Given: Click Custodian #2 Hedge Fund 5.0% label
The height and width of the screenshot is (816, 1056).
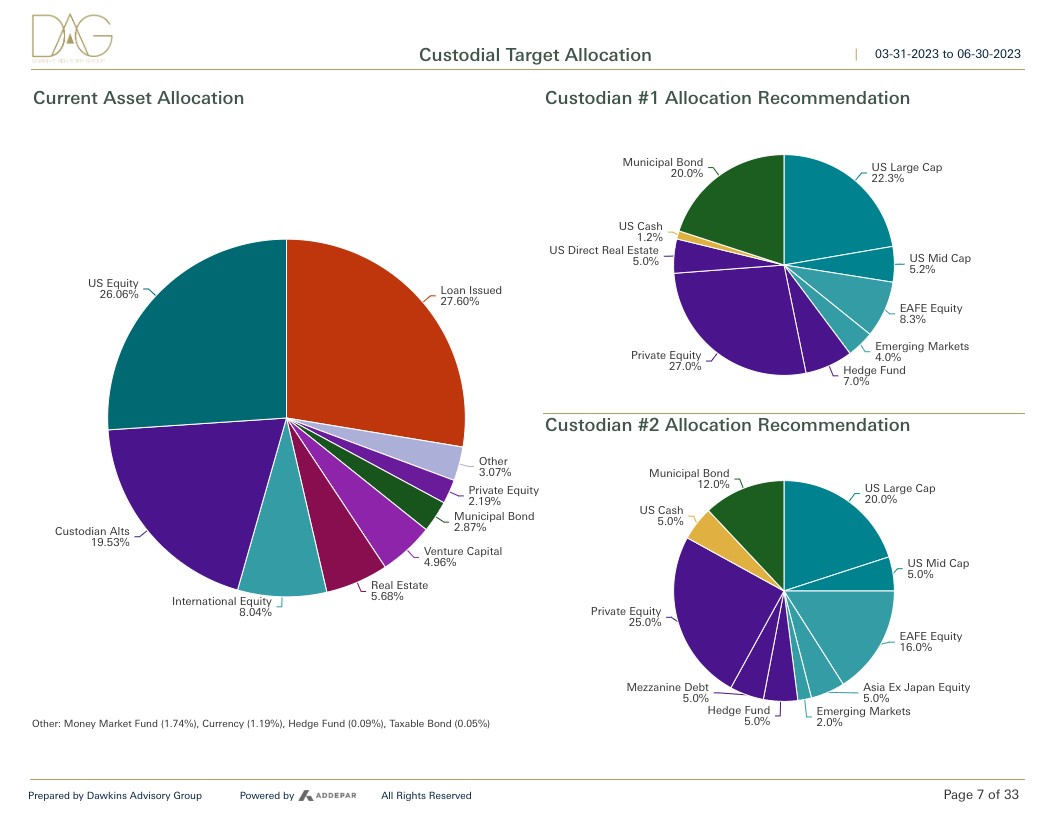Looking at the screenshot, I should coord(739,715).
